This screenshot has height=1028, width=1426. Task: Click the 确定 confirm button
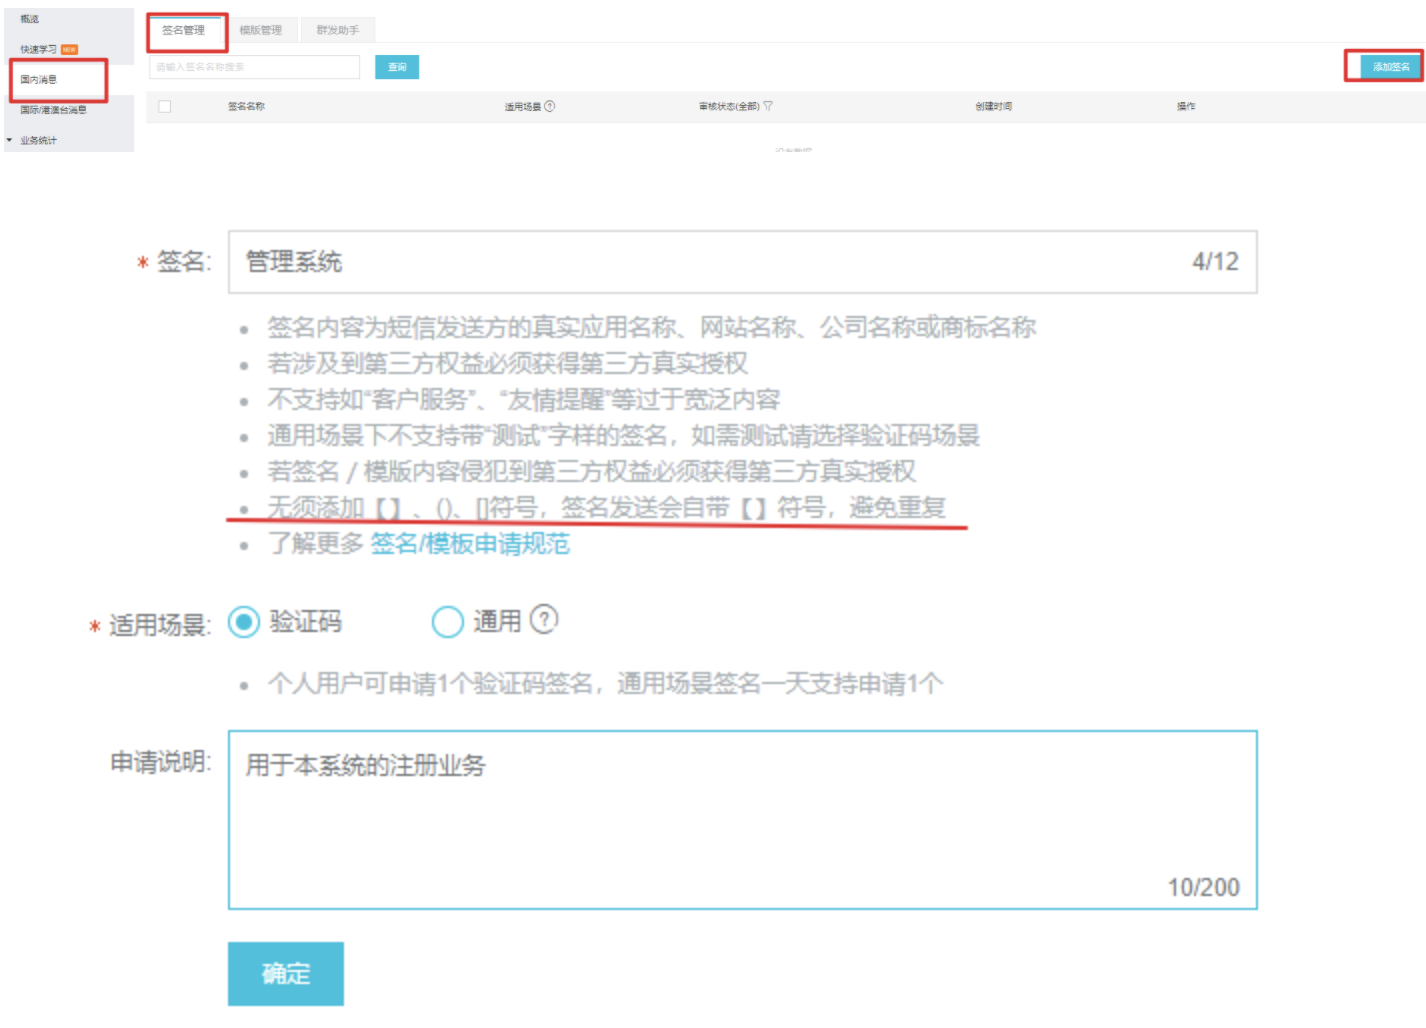(x=285, y=973)
